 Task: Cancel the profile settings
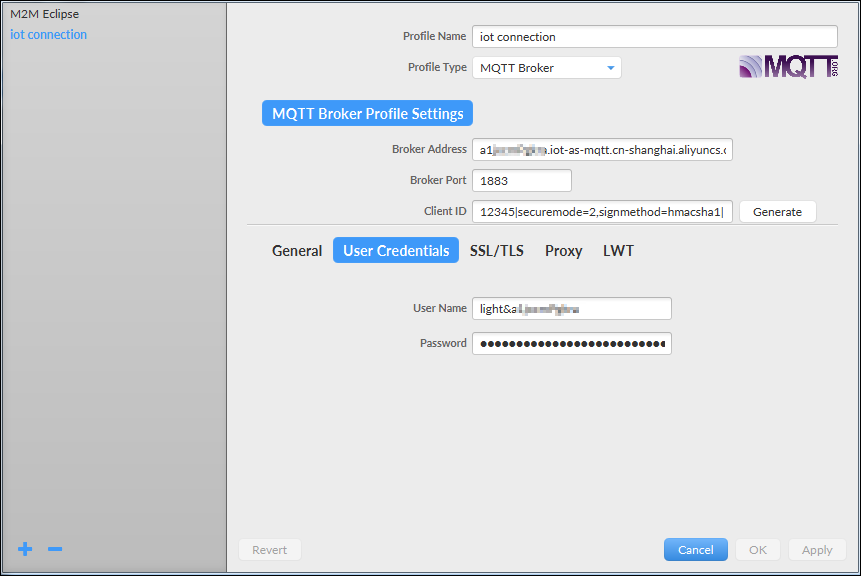click(x=695, y=549)
